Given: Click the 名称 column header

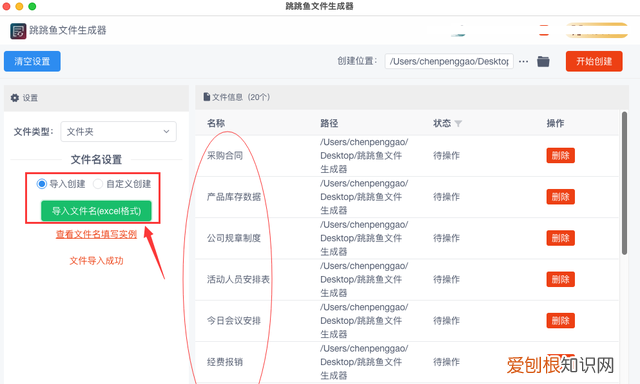Looking at the screenshot, I should (x=216, y=123).
